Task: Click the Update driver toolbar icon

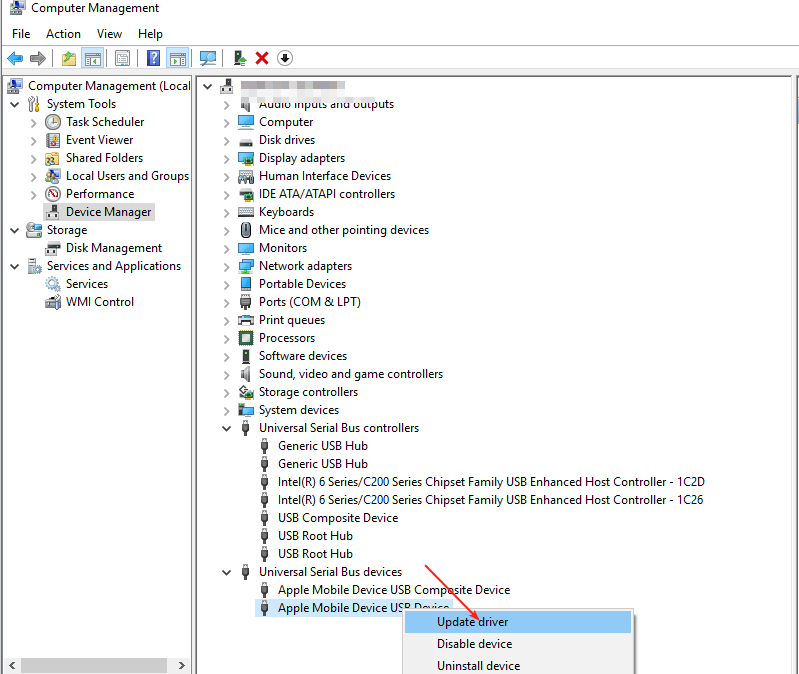Action: pos(239,59)
